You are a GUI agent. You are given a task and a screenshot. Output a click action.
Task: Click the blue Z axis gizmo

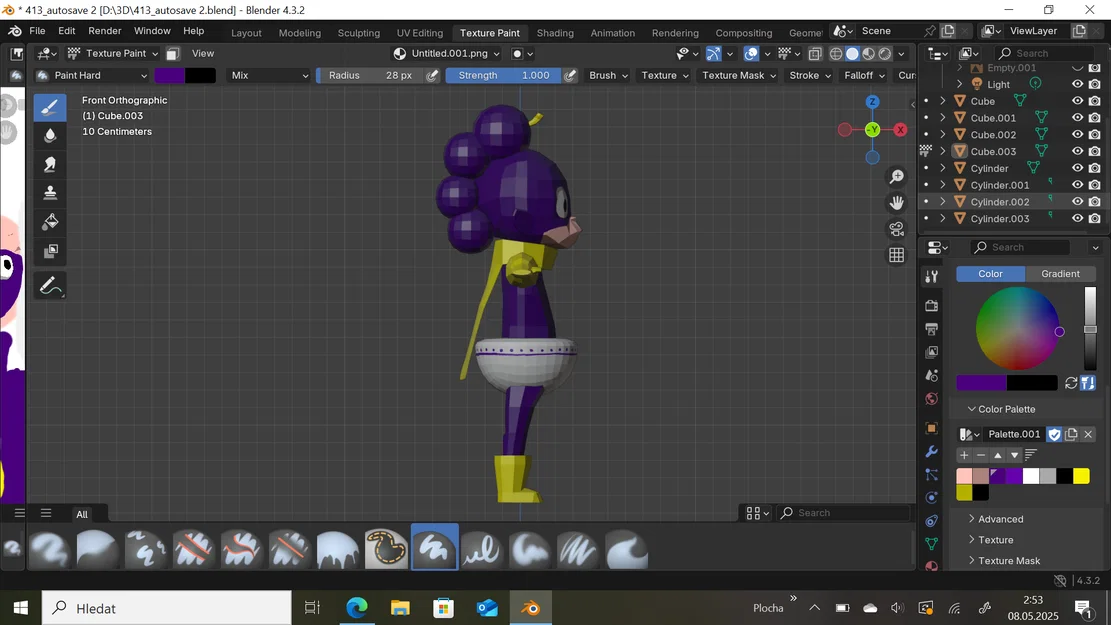(872, 102)
